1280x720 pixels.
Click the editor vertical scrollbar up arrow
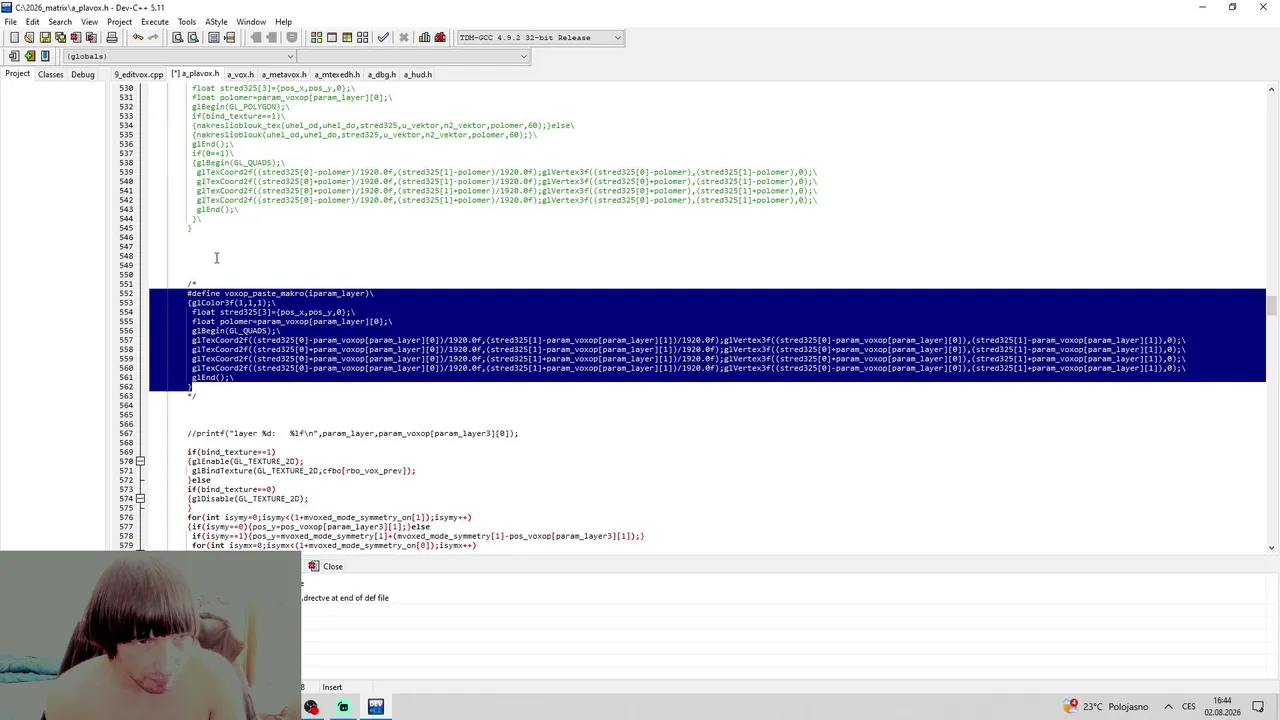(1272, 90)
